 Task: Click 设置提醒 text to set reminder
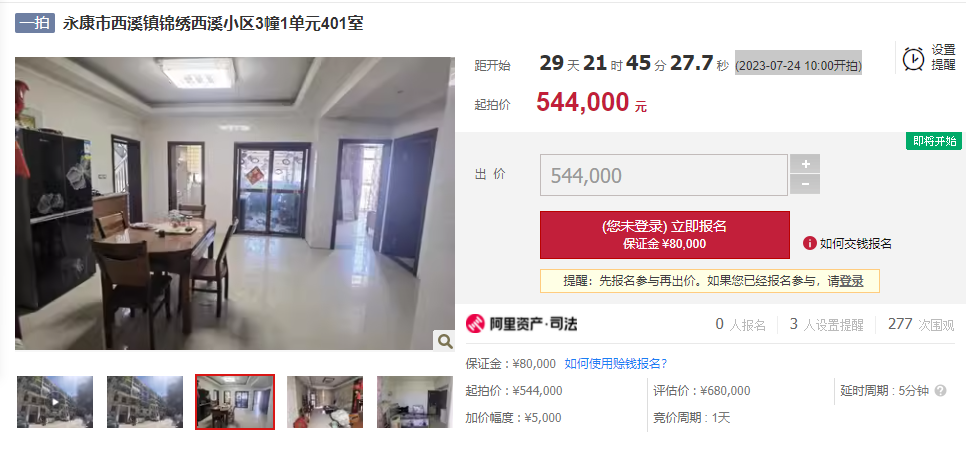point(943,57)
